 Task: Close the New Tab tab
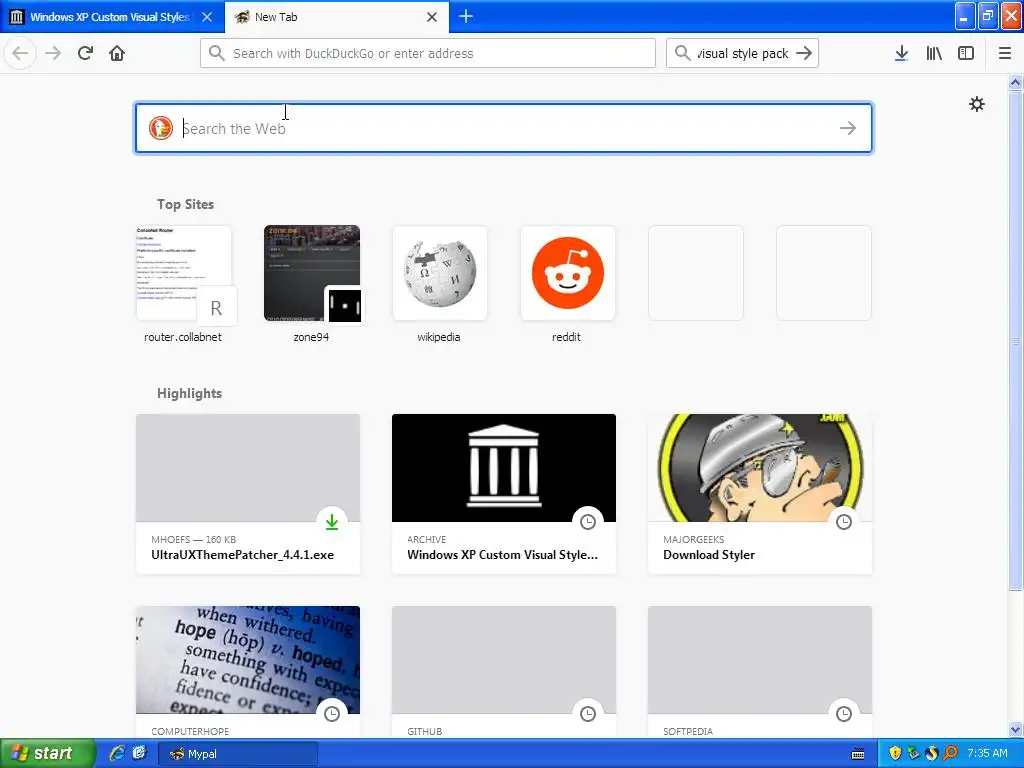point(432,17)
